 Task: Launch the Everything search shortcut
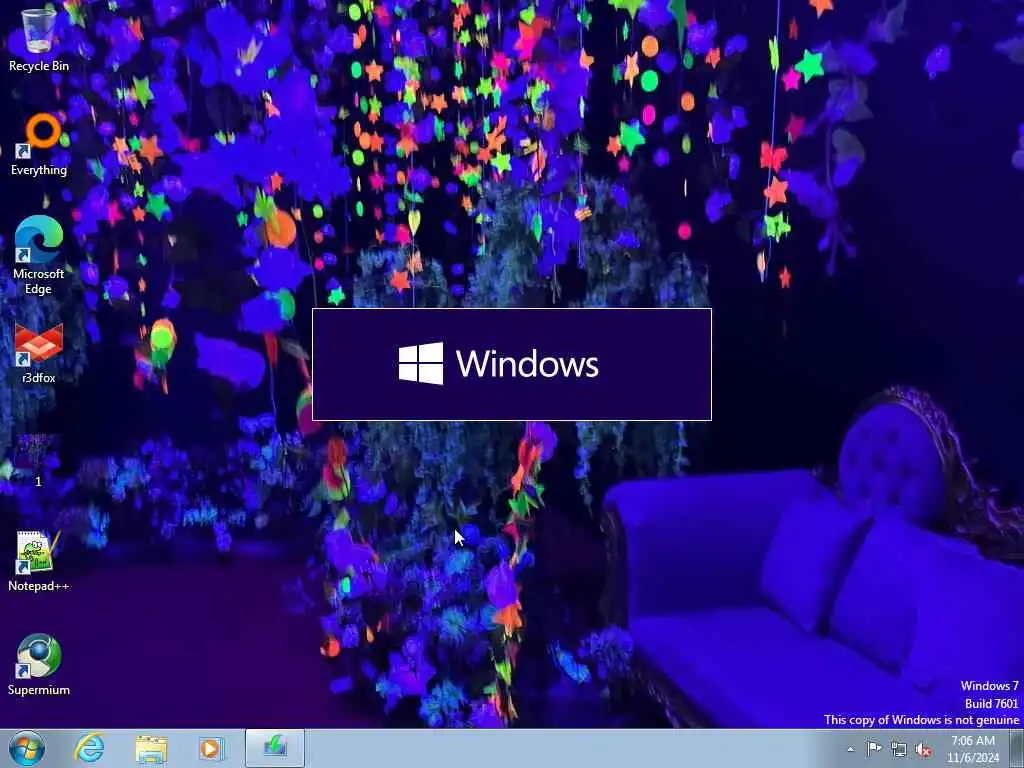39,145
